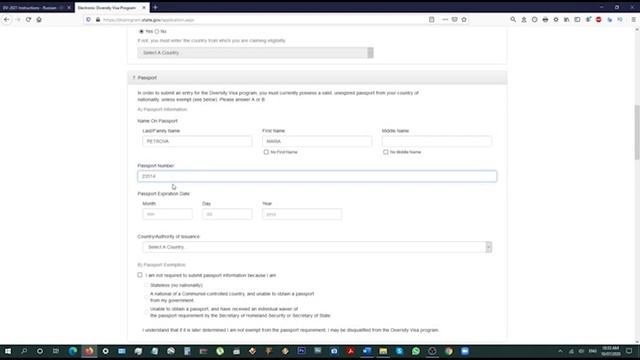Click the expiration Year field
This screenshot has width=640, height=360.
click(x=302, y=214)
